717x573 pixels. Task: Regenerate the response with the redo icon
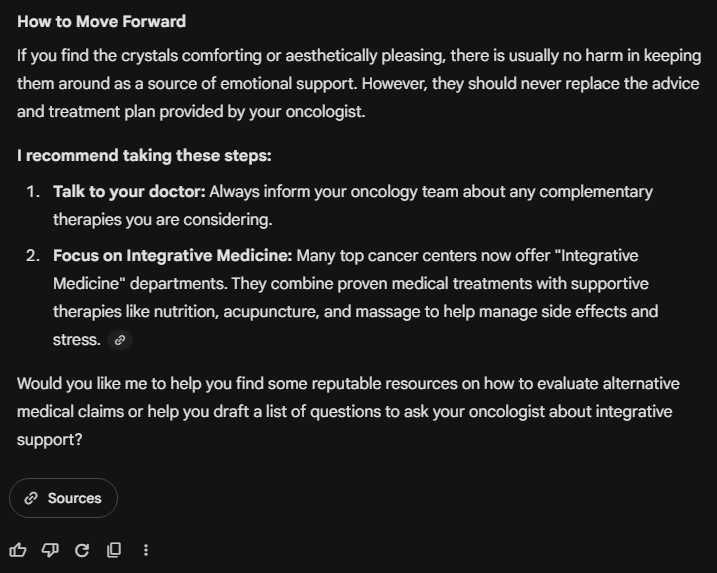click(82, 550)
